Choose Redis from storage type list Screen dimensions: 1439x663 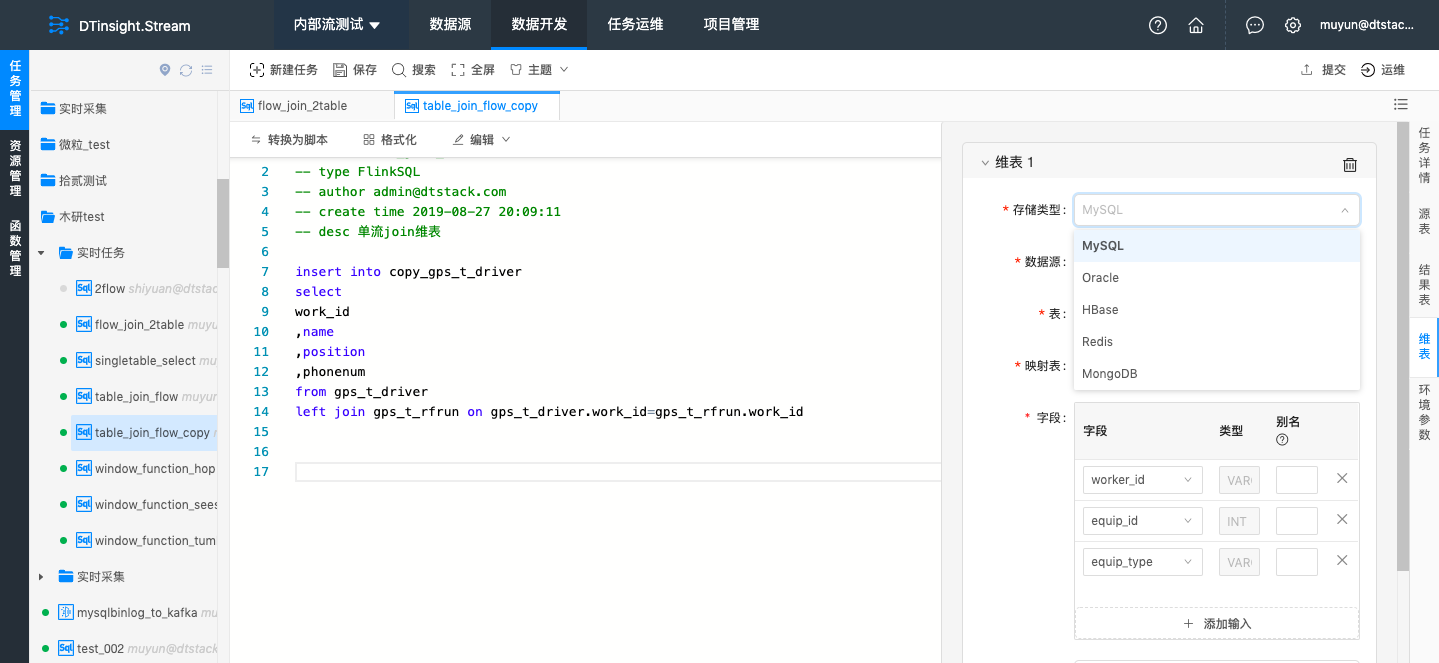click(x=1216, y=342)
